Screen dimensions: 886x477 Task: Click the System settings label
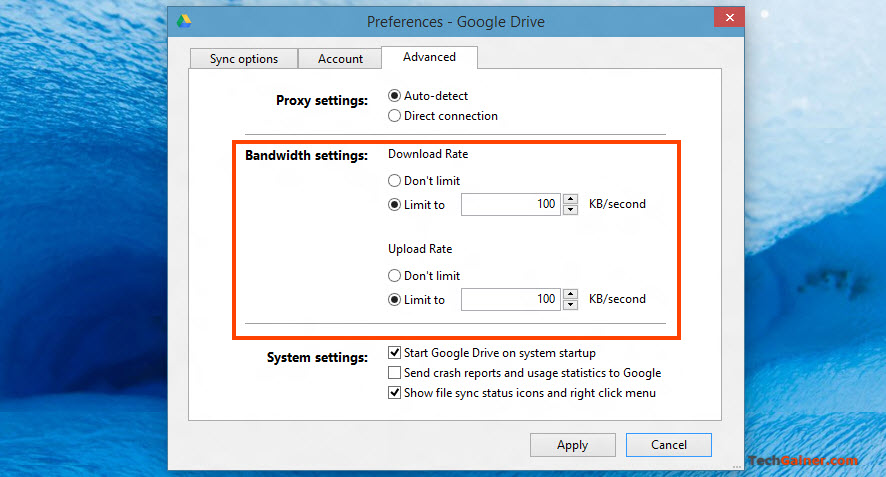point(317,358)
